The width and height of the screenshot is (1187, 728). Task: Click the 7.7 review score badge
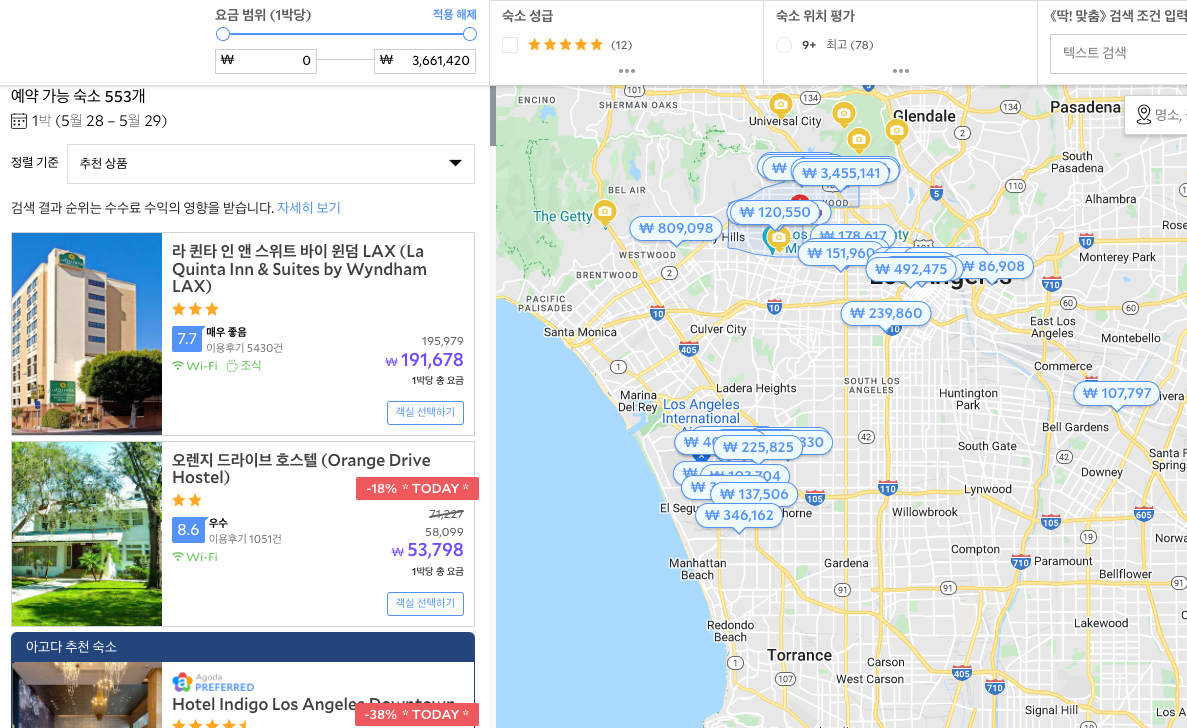point(187,339)
